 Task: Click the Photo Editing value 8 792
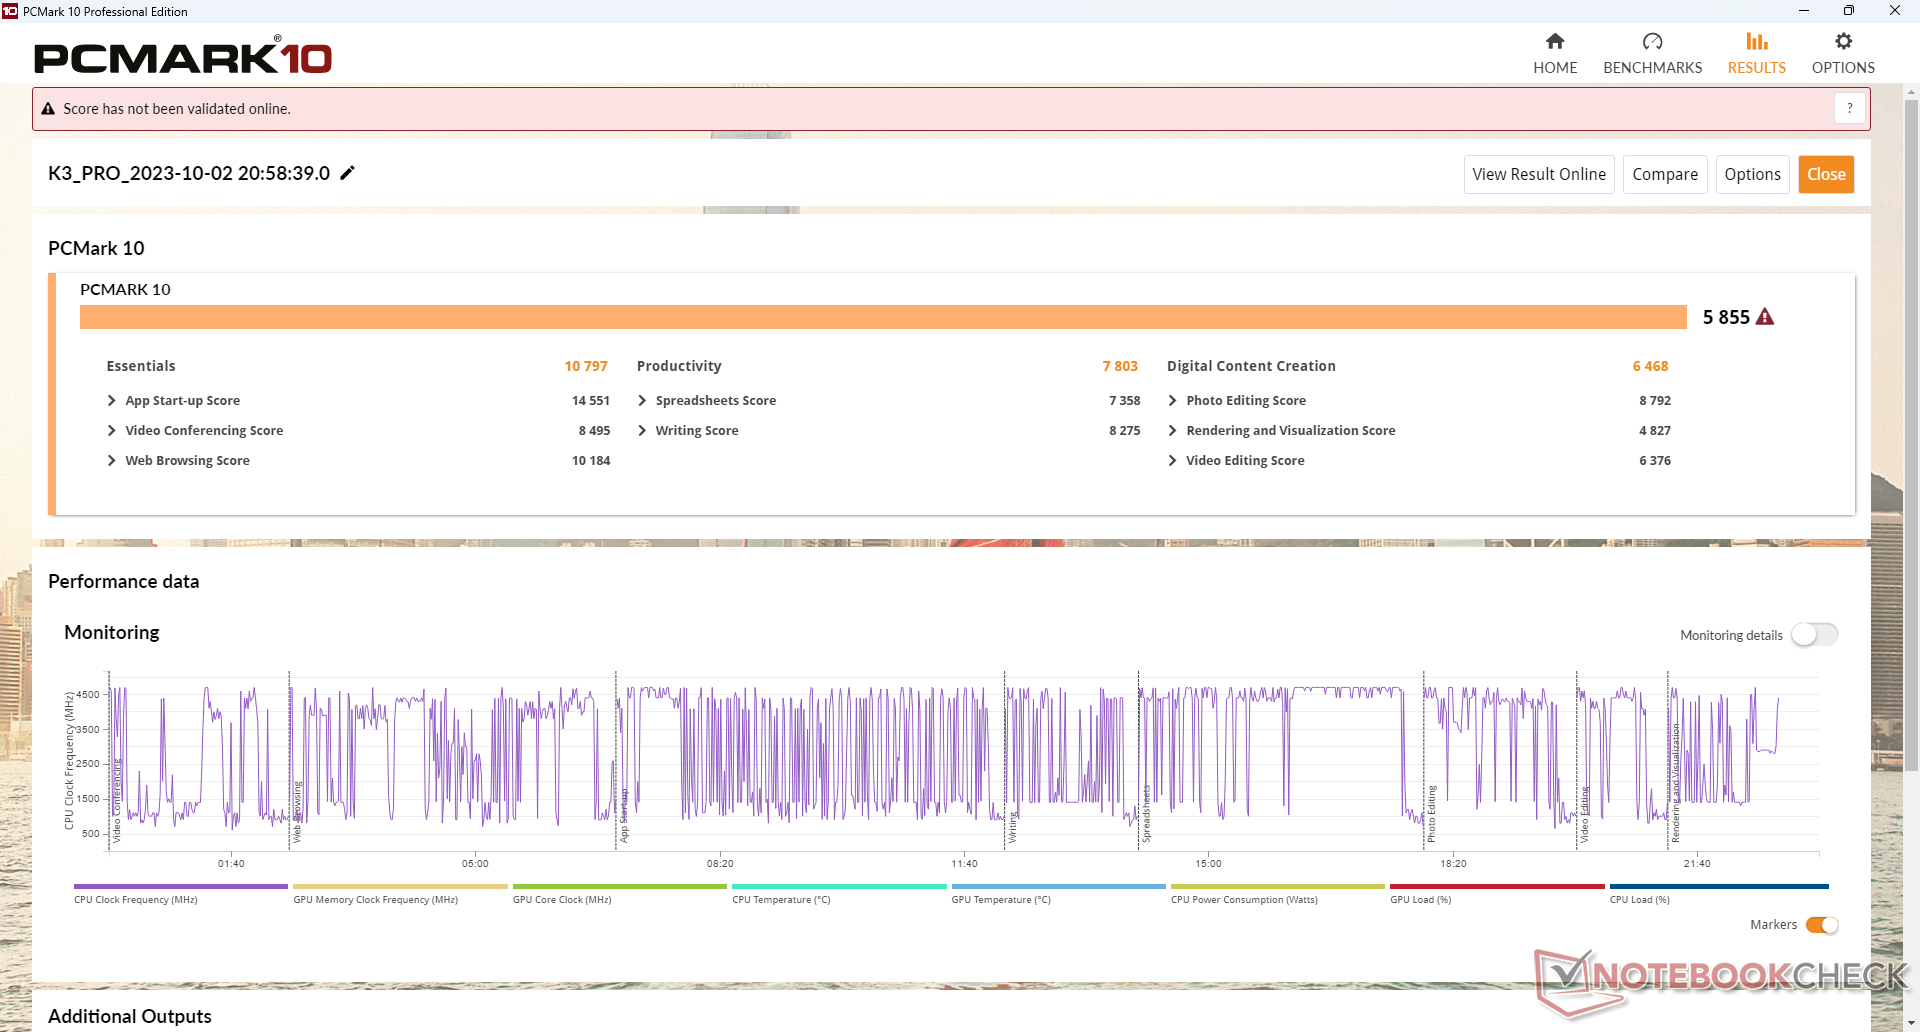(x=1655, y=400)
